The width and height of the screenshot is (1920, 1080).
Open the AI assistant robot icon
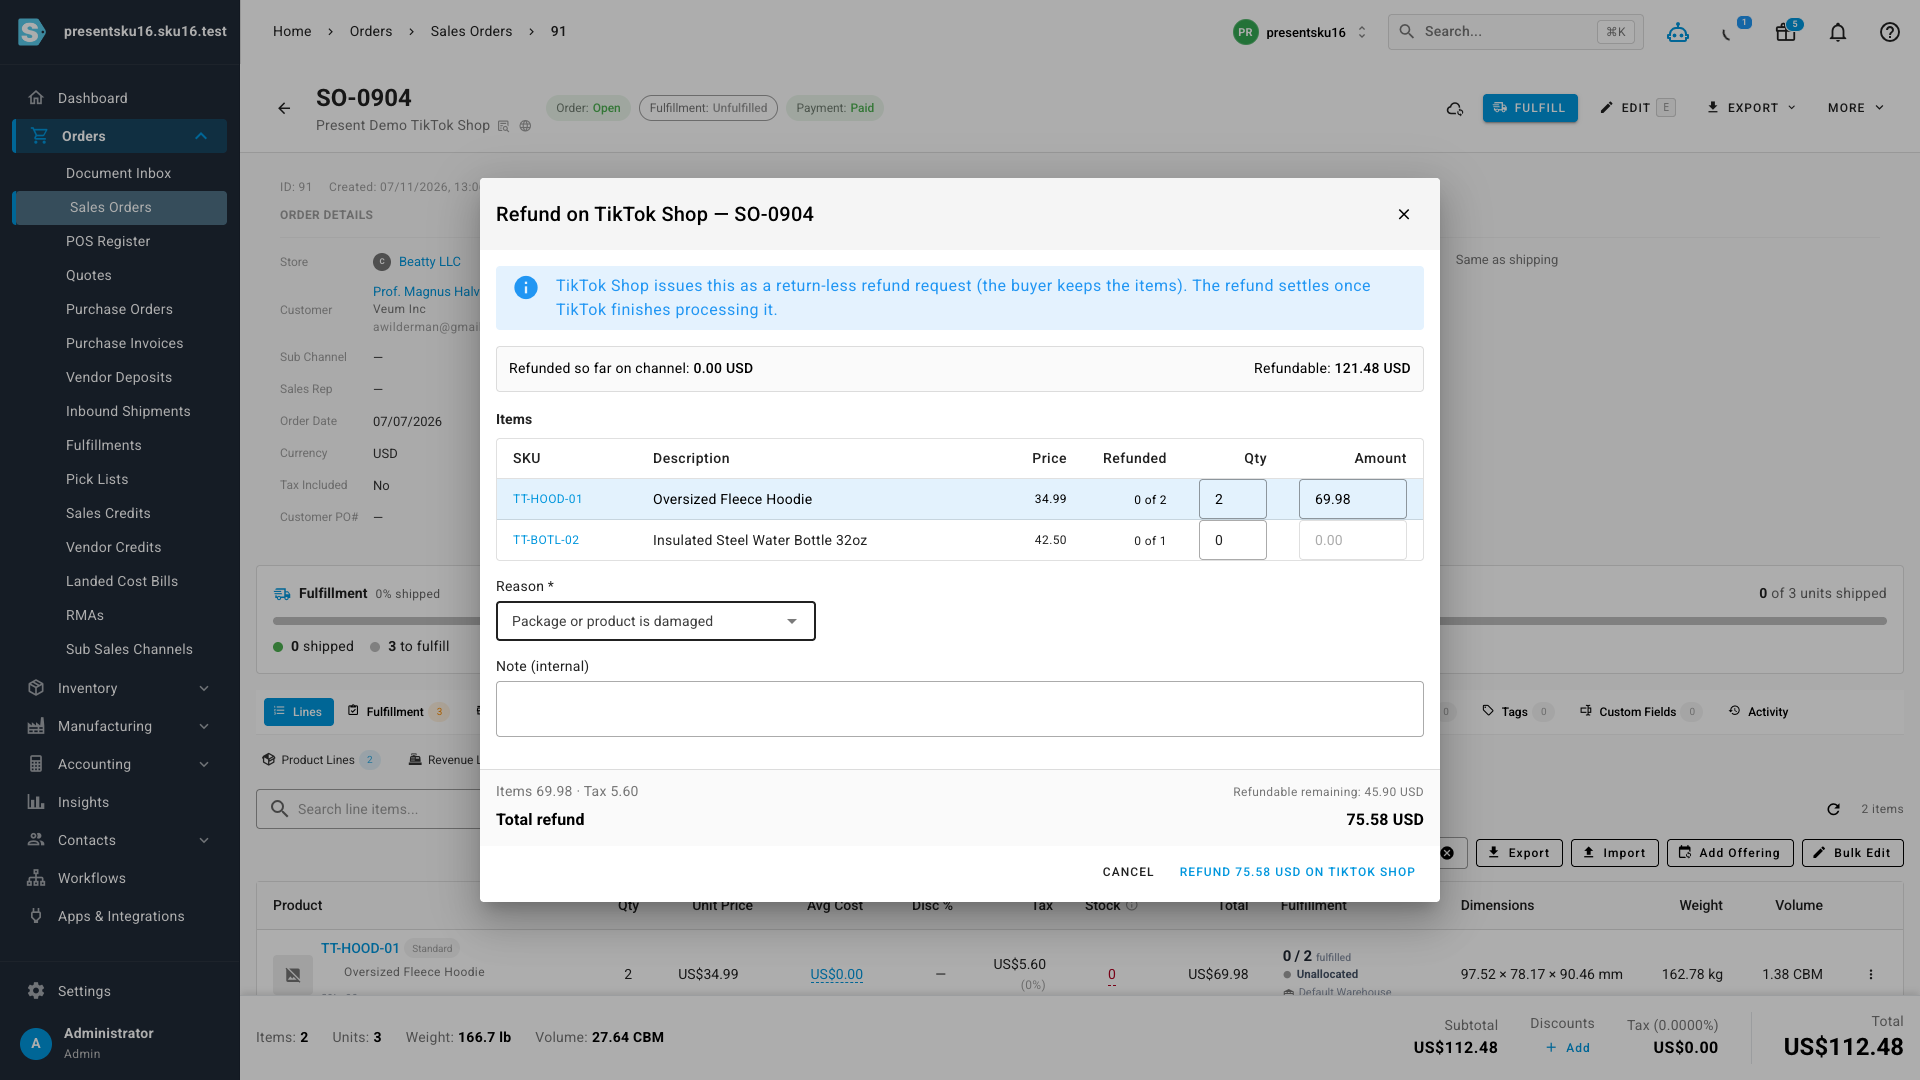(1678, 32)
